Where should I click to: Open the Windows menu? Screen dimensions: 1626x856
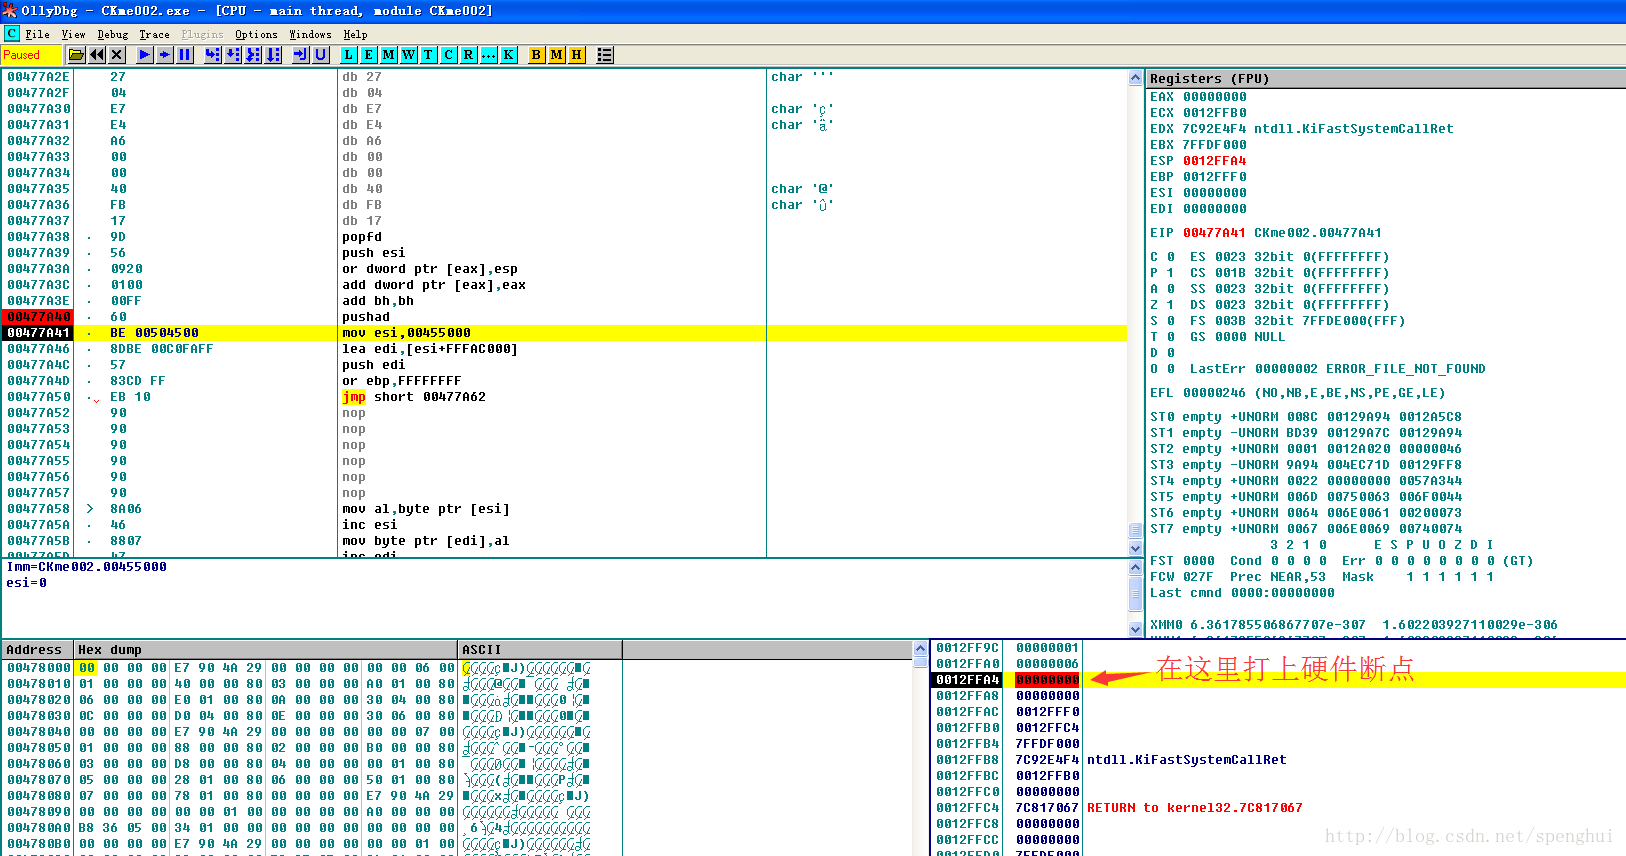tap(311, 34)
